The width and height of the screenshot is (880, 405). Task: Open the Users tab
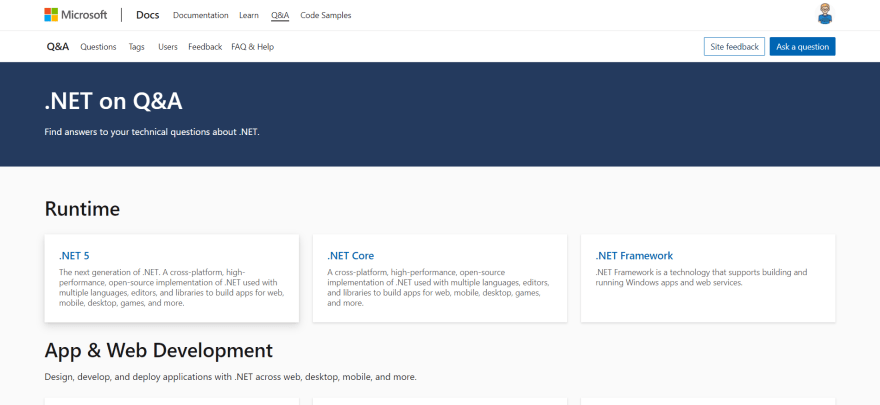point(168,47)
